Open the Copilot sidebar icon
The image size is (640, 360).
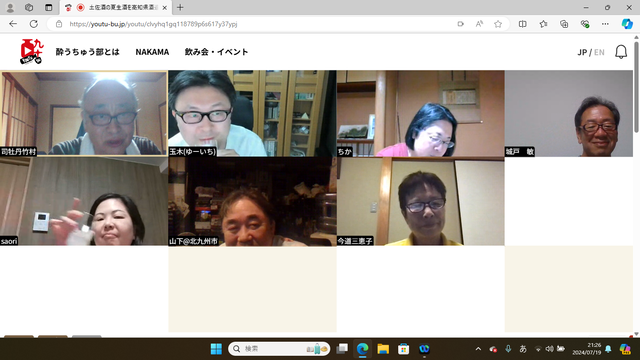click(627, 24)
